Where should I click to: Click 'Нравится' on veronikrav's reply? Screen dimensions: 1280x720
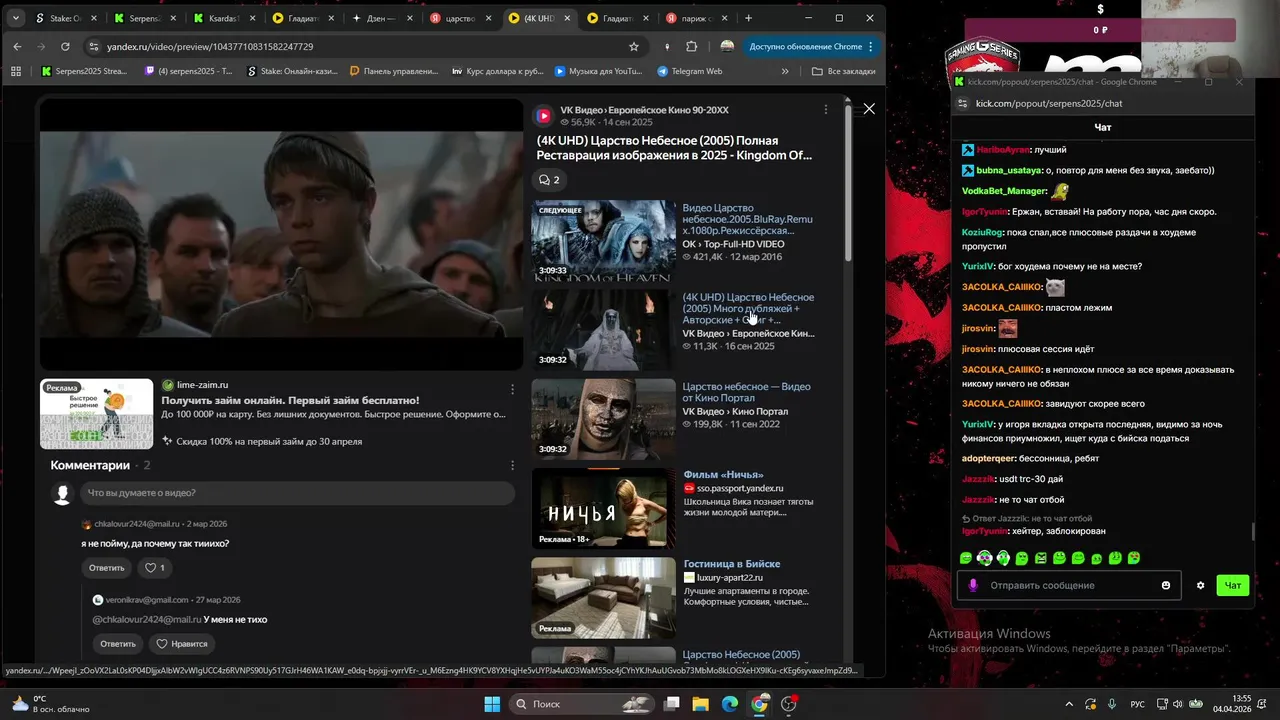(182, 644)
